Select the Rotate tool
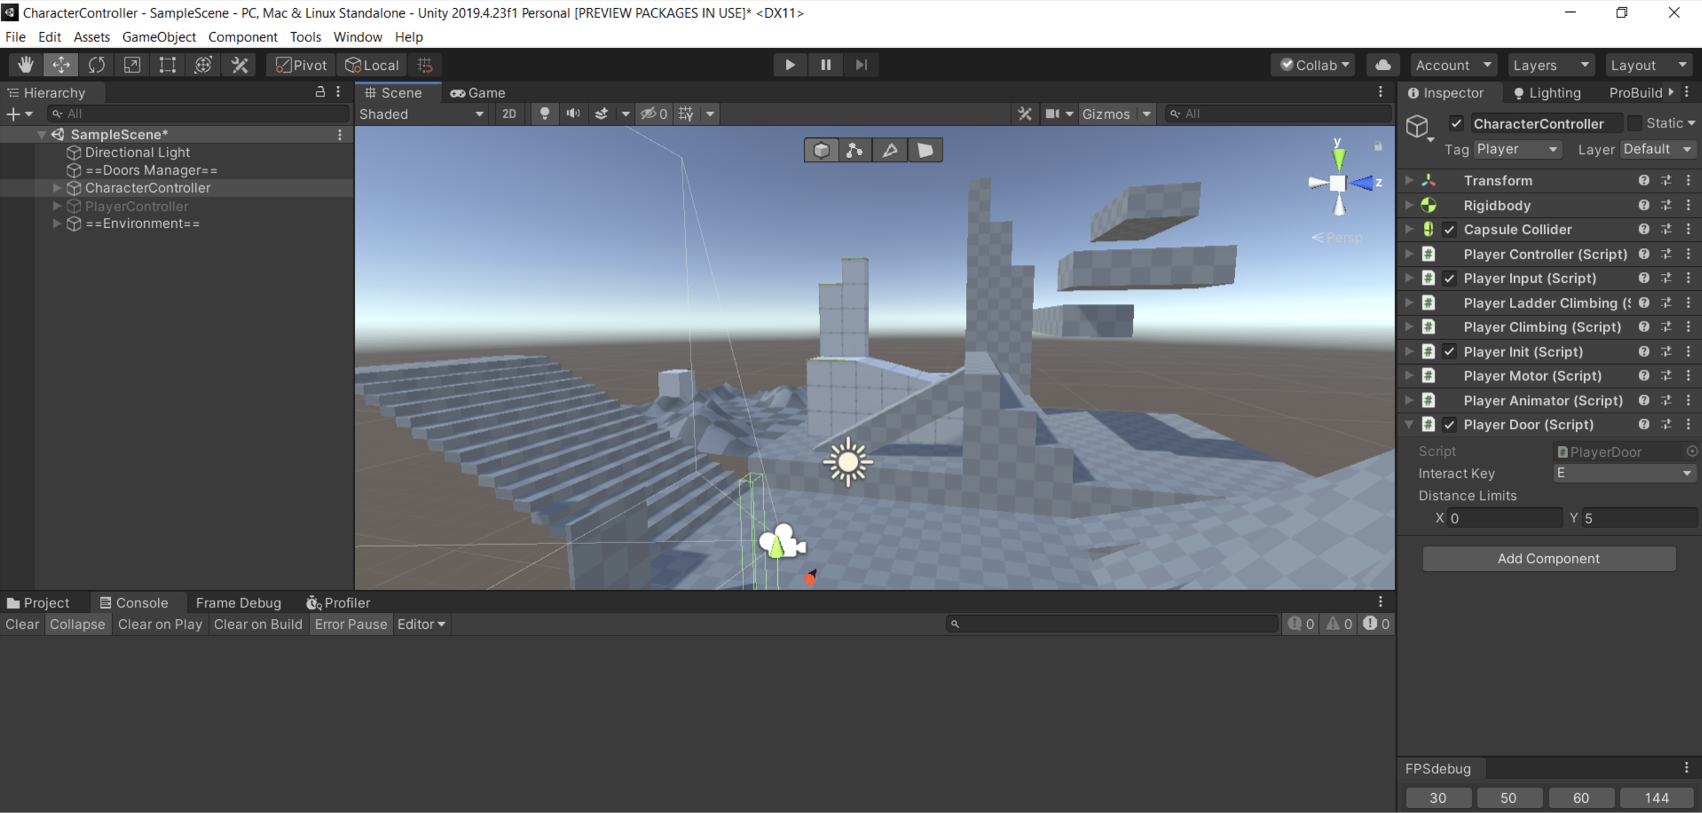Viewport: 1702px width, 813px height. click(97, 65)
